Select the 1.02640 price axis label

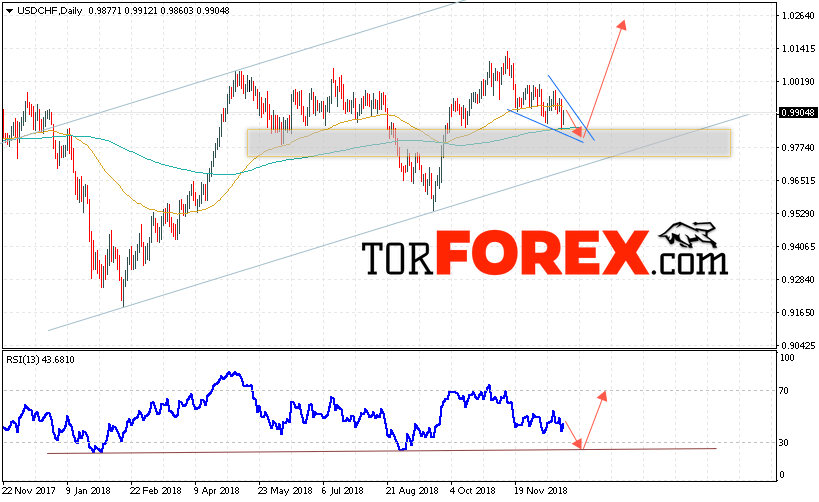[x=798, y=16]
